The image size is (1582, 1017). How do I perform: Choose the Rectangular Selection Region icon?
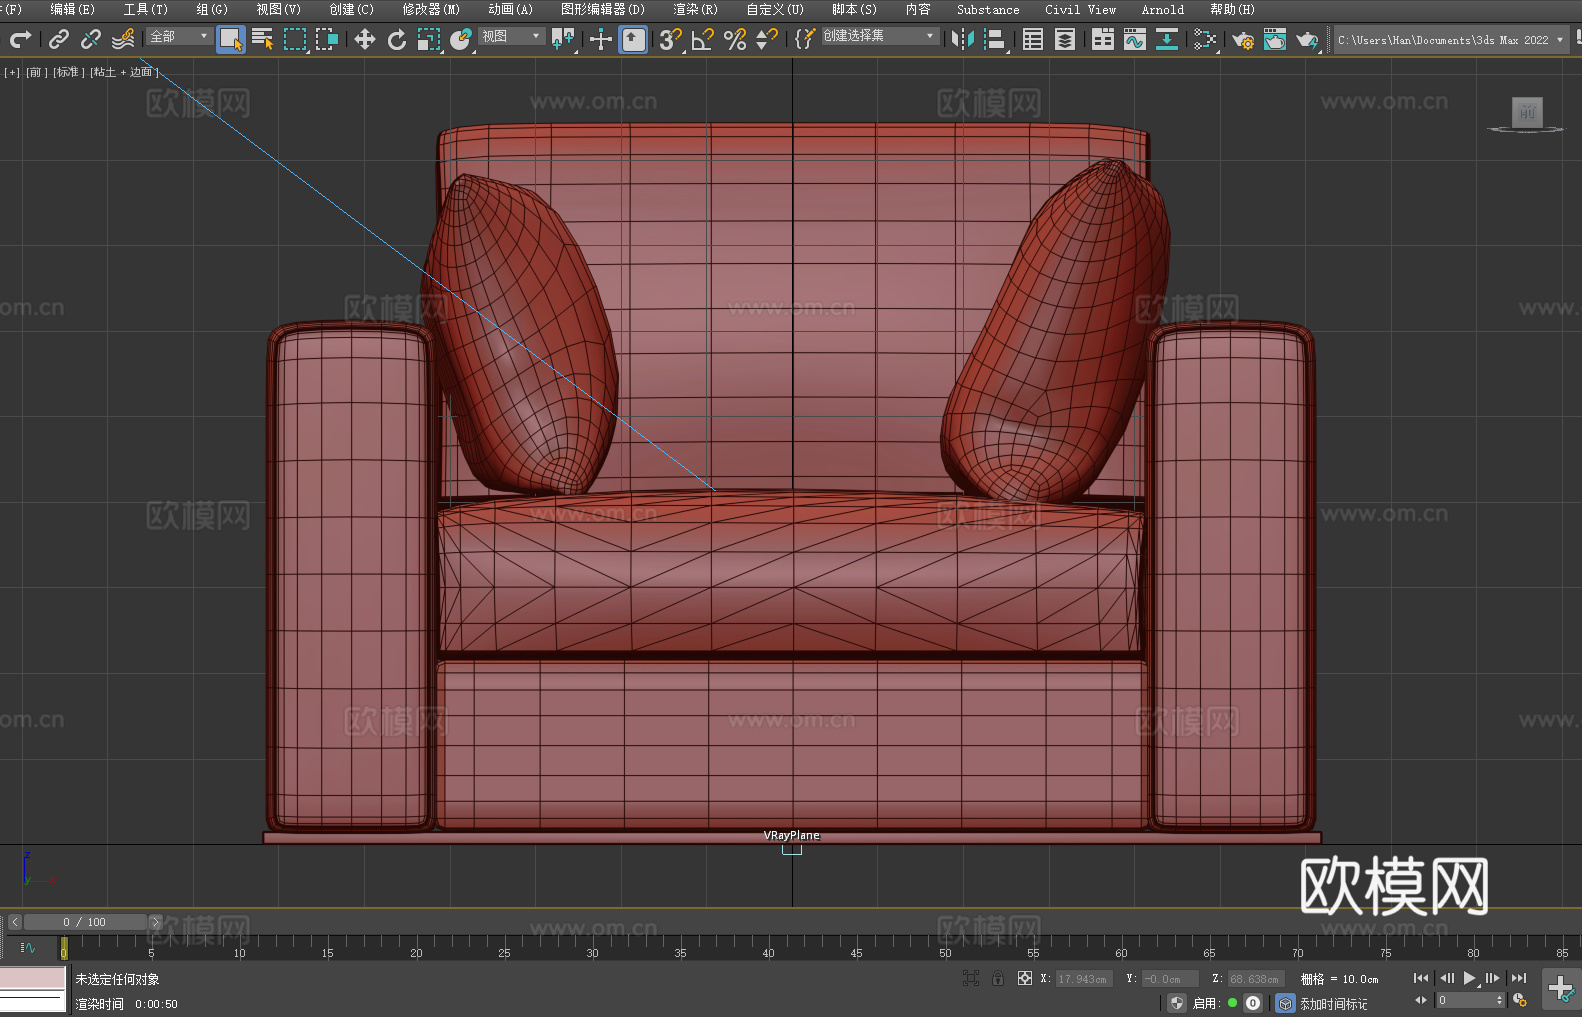[x=295, y=39]
